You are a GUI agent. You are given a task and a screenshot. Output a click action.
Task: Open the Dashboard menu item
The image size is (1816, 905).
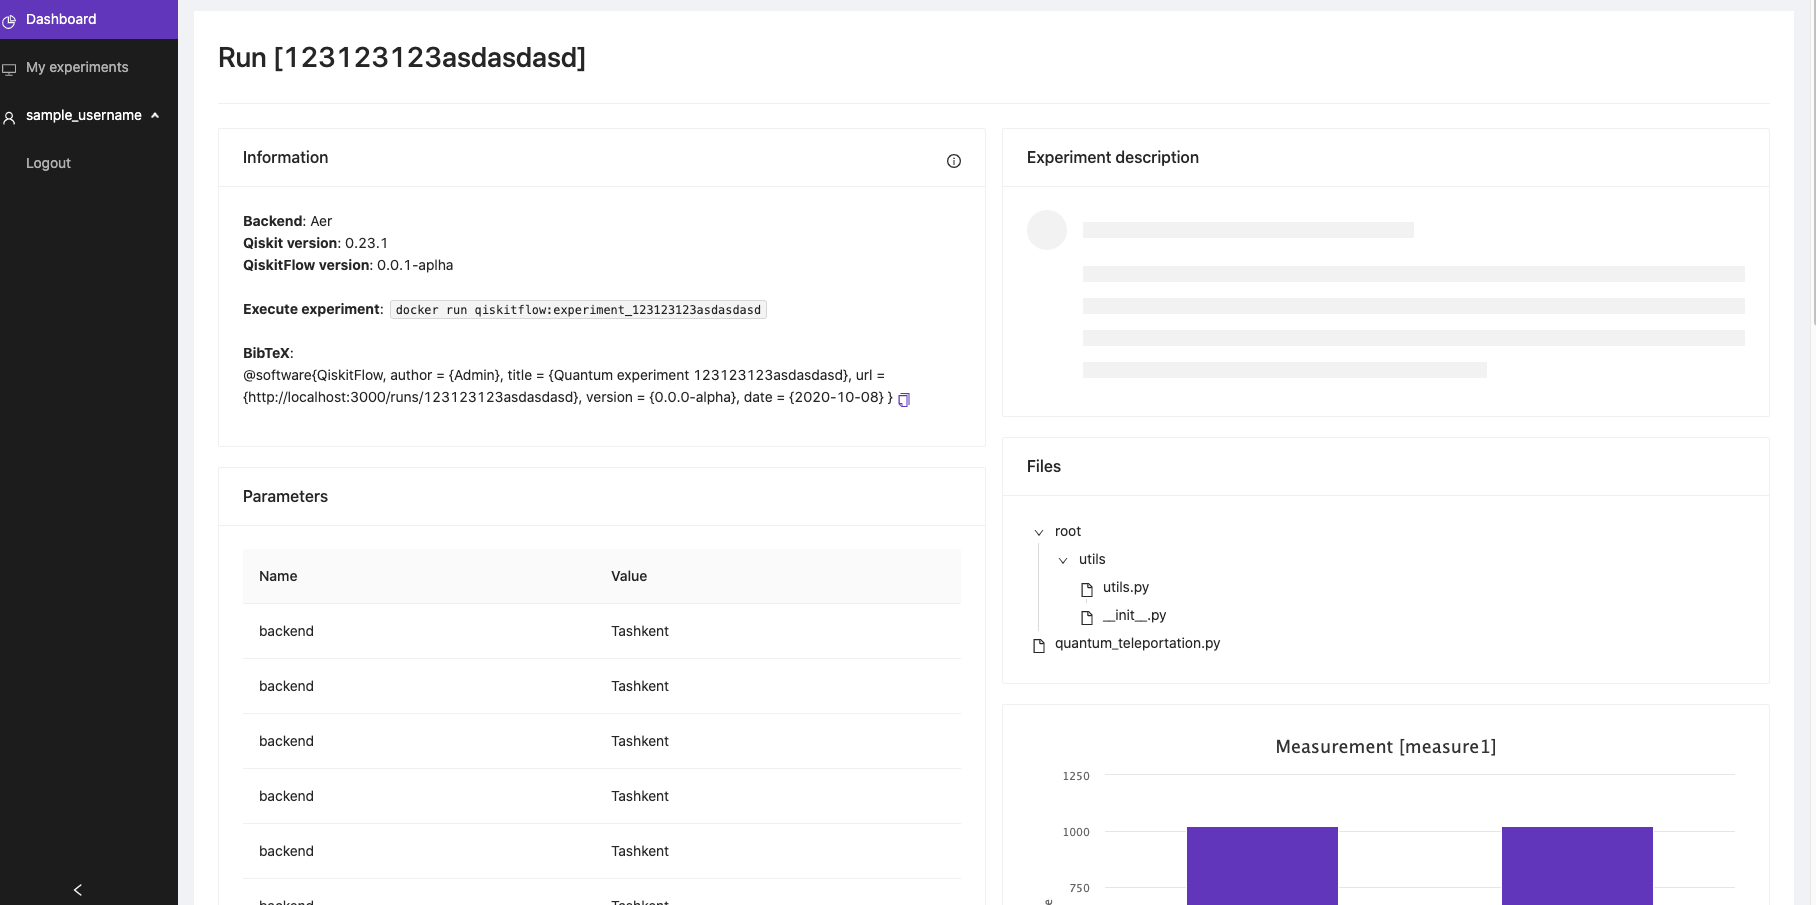89,19
